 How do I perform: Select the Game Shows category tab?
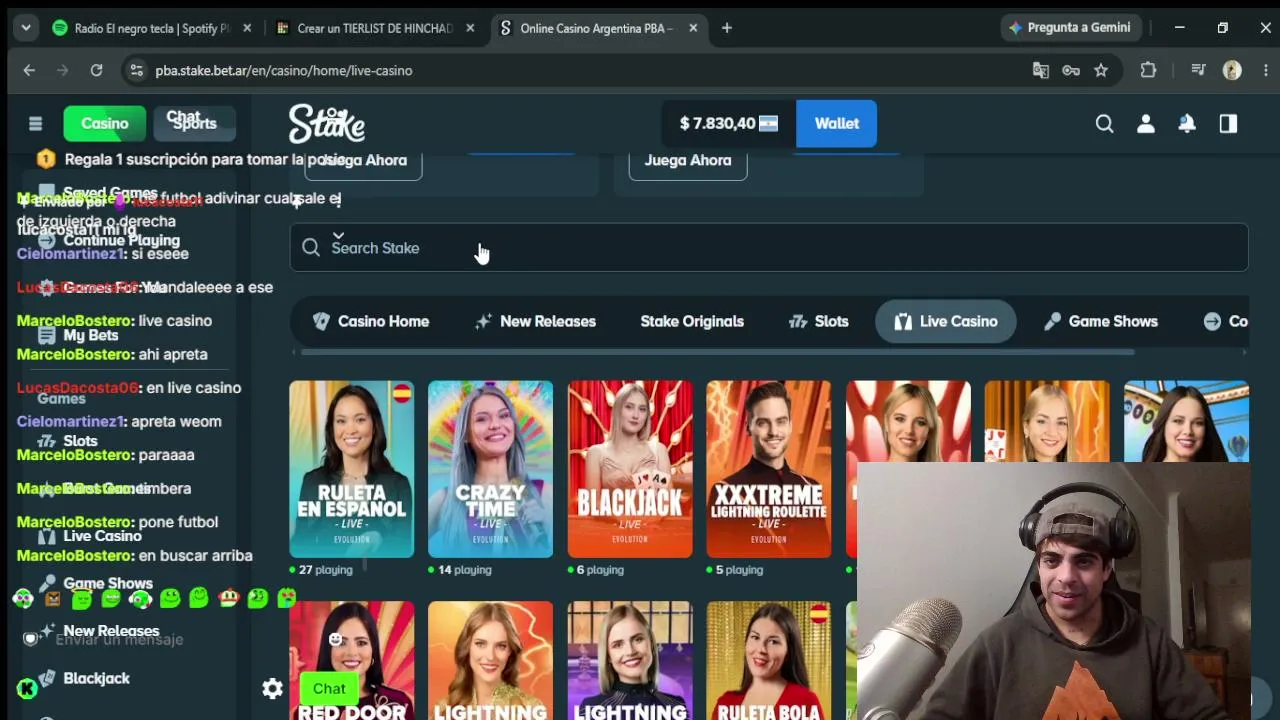pos(1100,321)
